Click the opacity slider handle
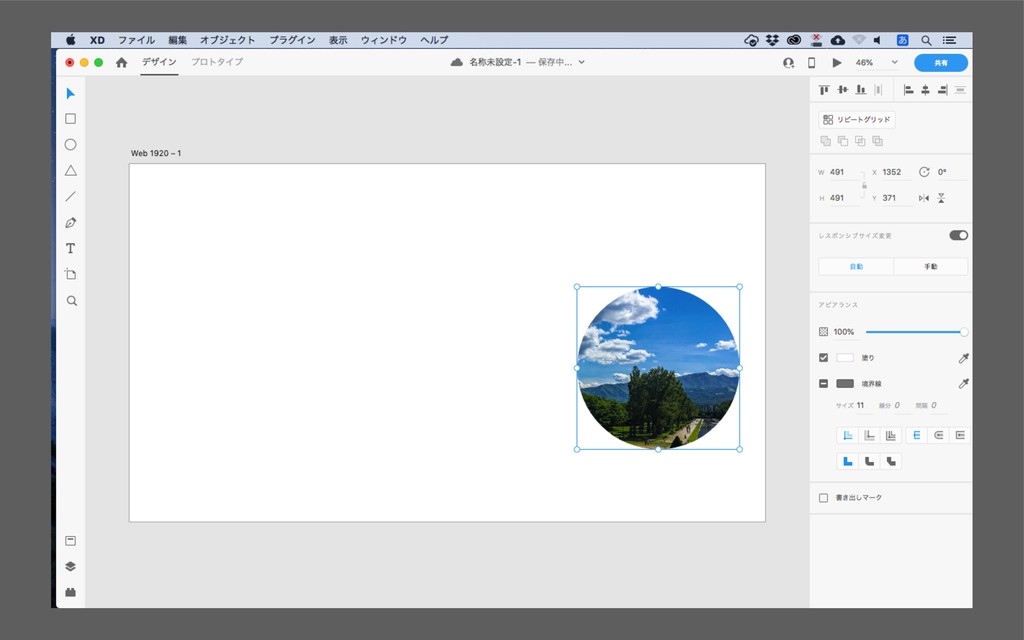Screen dimensions: 1024x640 pos(964,332)
